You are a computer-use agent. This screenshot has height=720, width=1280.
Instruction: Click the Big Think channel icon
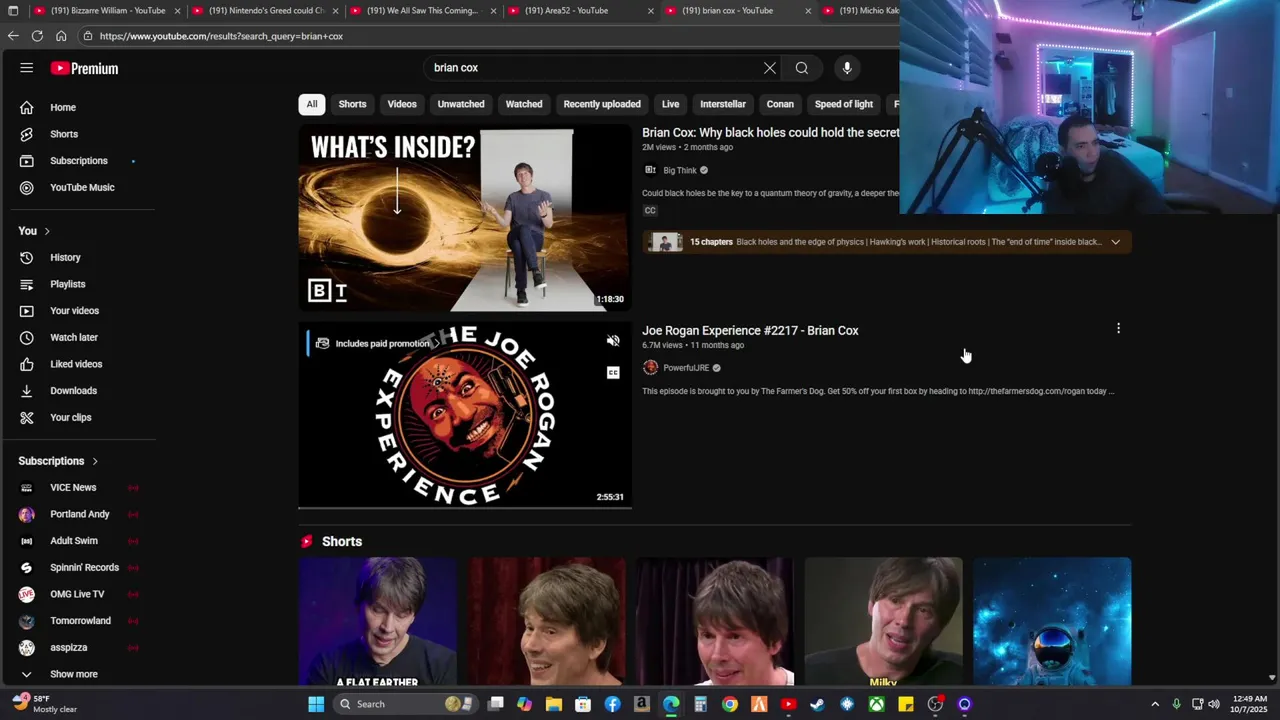(651, 170)
